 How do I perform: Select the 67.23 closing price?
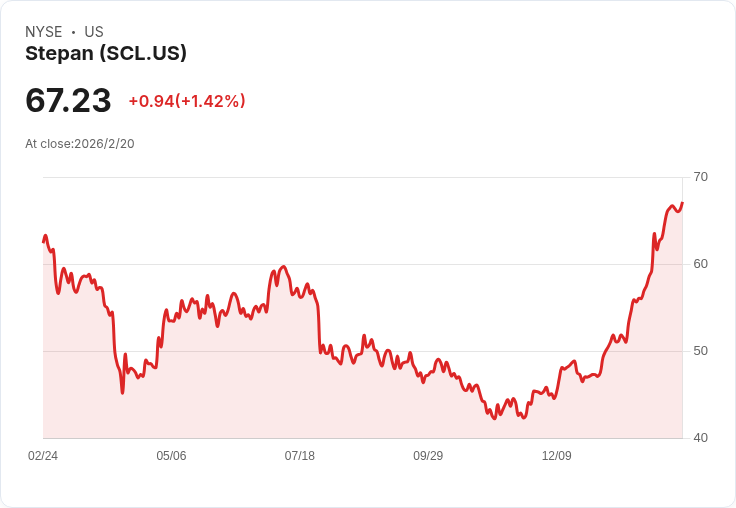[x=68, y=100]
